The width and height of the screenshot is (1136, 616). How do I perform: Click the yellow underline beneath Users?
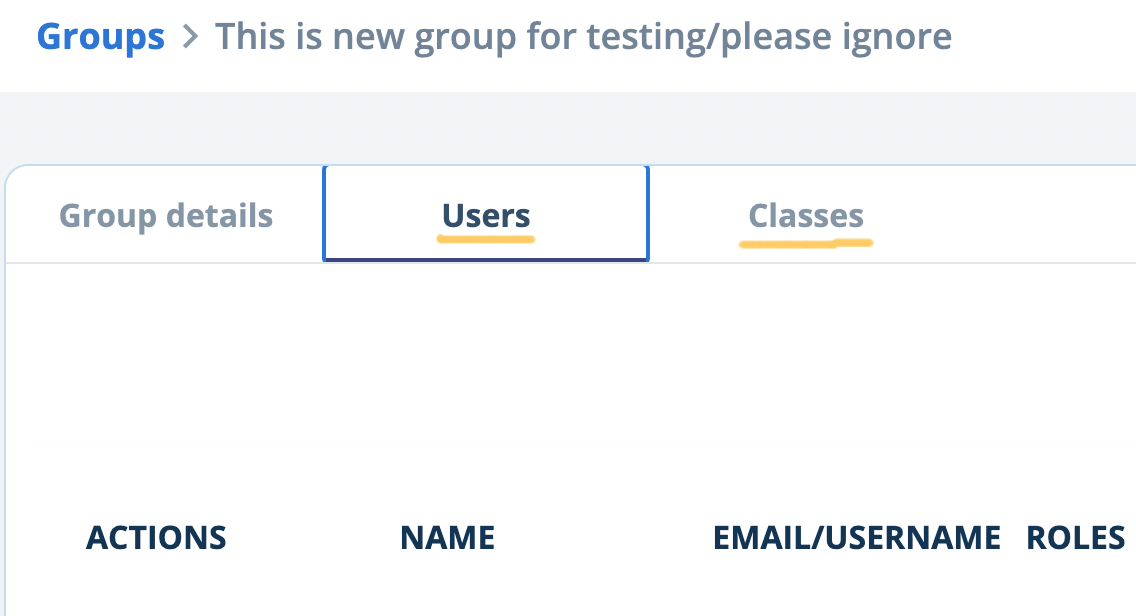pos(486,240)
